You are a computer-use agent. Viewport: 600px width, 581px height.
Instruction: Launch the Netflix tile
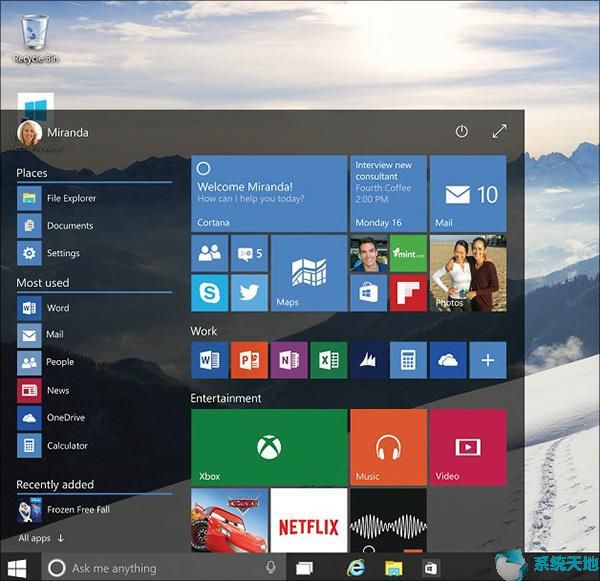(309, 520)
